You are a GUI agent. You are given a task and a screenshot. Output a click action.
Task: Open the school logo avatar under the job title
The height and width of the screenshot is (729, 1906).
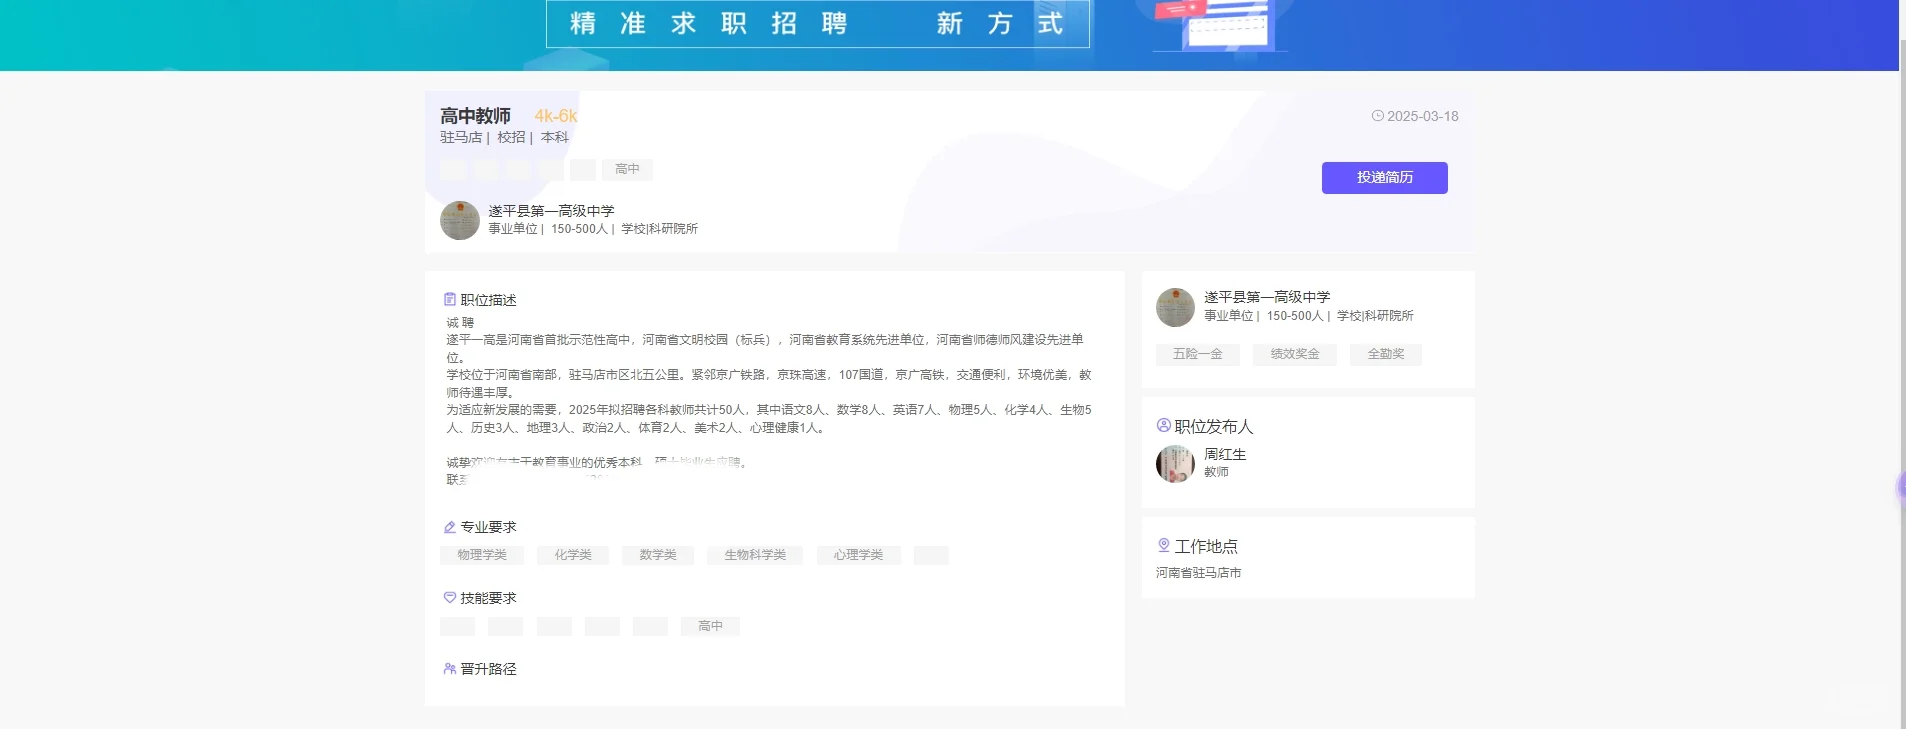(460, 220)
